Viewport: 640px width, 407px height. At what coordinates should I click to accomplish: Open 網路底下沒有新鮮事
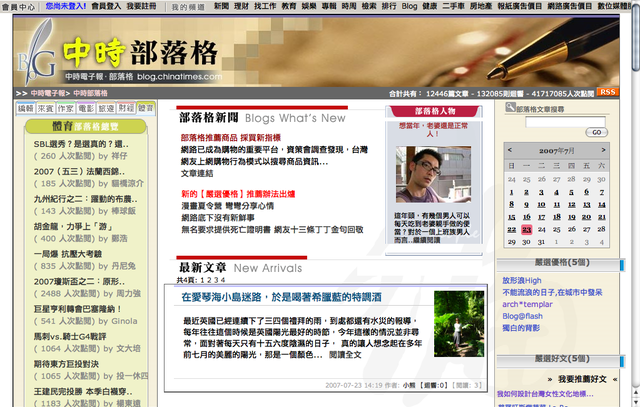pyautogui.click(x=218, y=218)
